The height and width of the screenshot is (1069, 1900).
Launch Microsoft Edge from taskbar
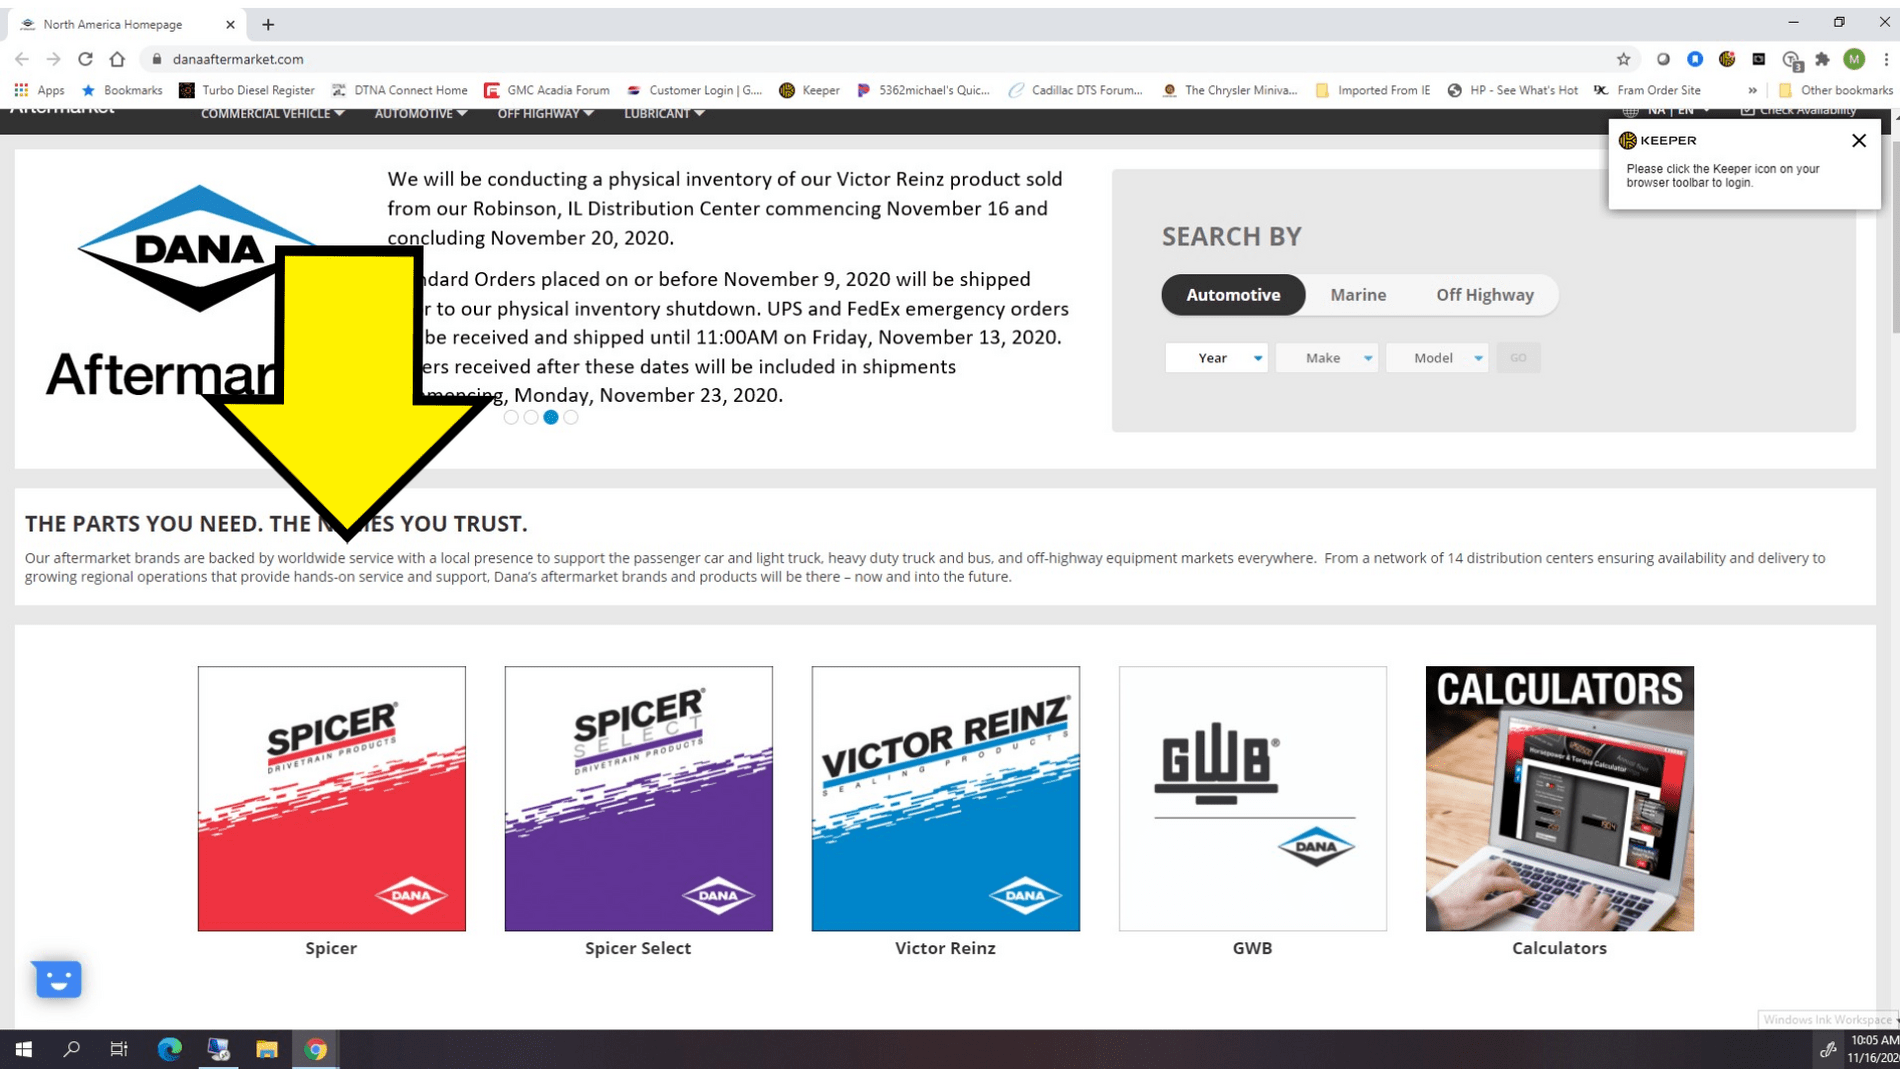[x=169, y=1049]
